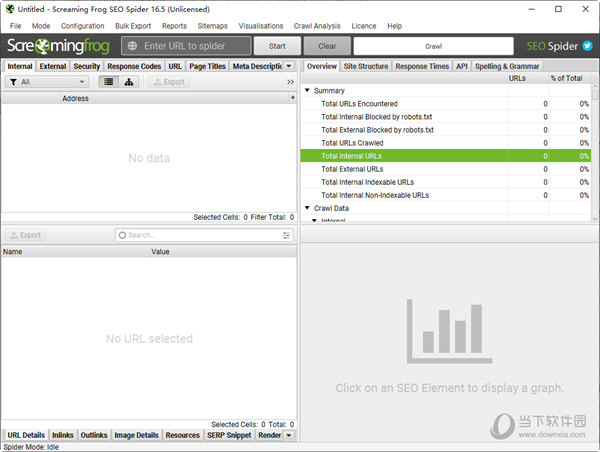Open the Resources bottom tab
Image resolution: width=600 pixels, height=452 pixels.
pos(183,435)
